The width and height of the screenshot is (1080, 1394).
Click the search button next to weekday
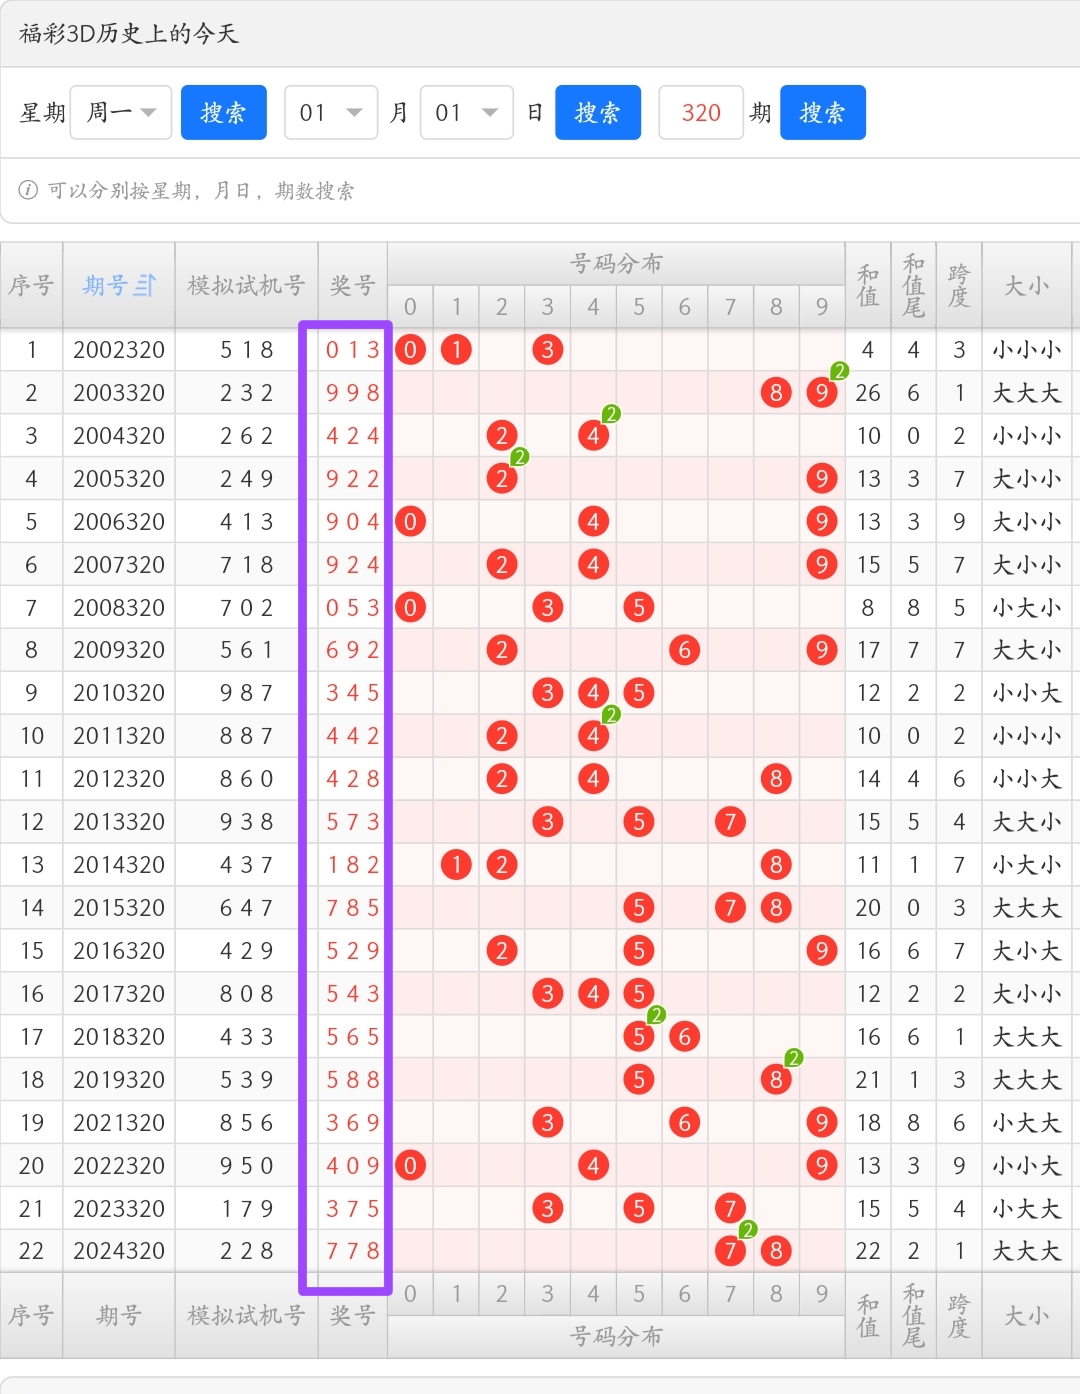pyautogui.click(x=223, y=113)
